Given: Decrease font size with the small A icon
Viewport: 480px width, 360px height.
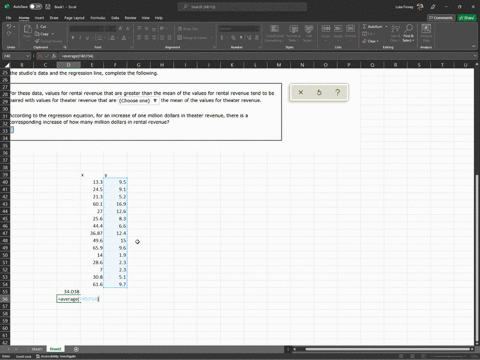Looking at the screenshot, I should [128, 29].
